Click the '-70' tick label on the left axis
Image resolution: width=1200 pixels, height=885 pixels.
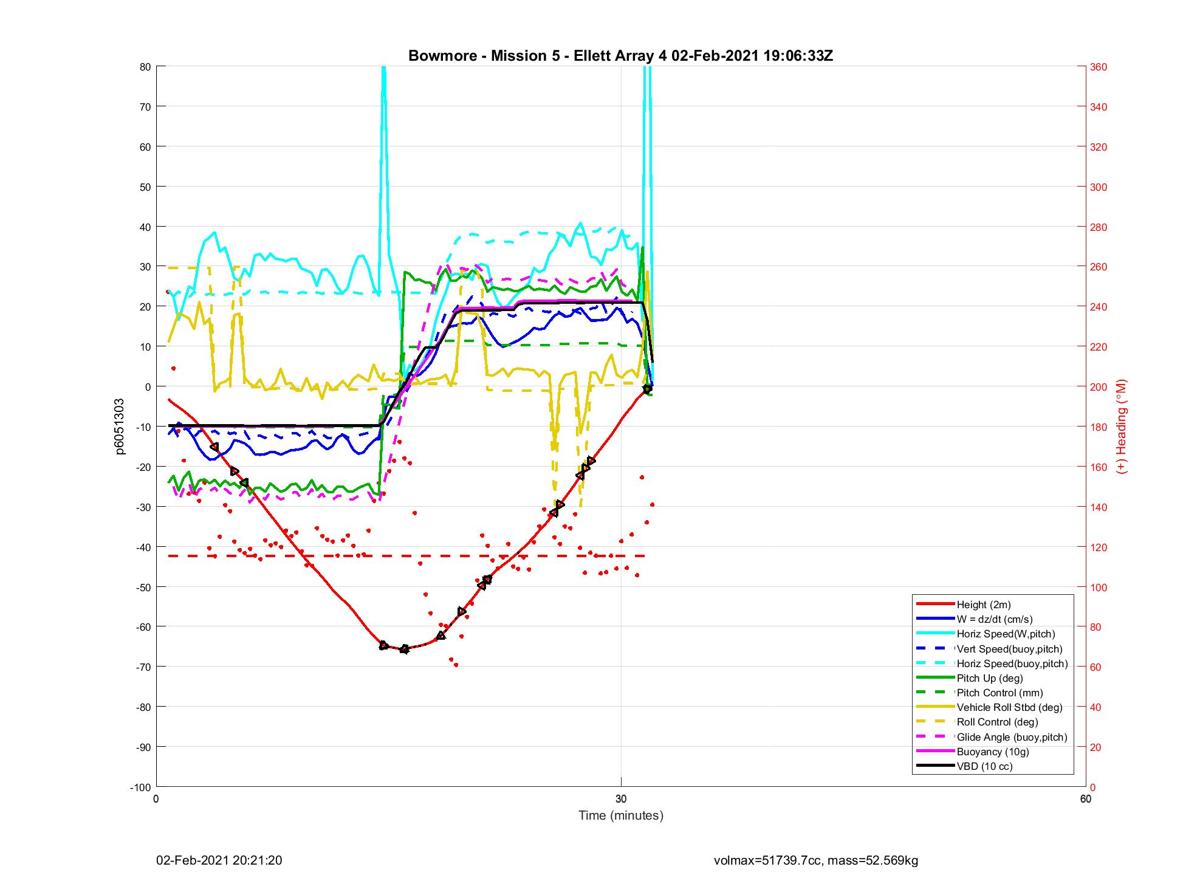click(142, 667)
